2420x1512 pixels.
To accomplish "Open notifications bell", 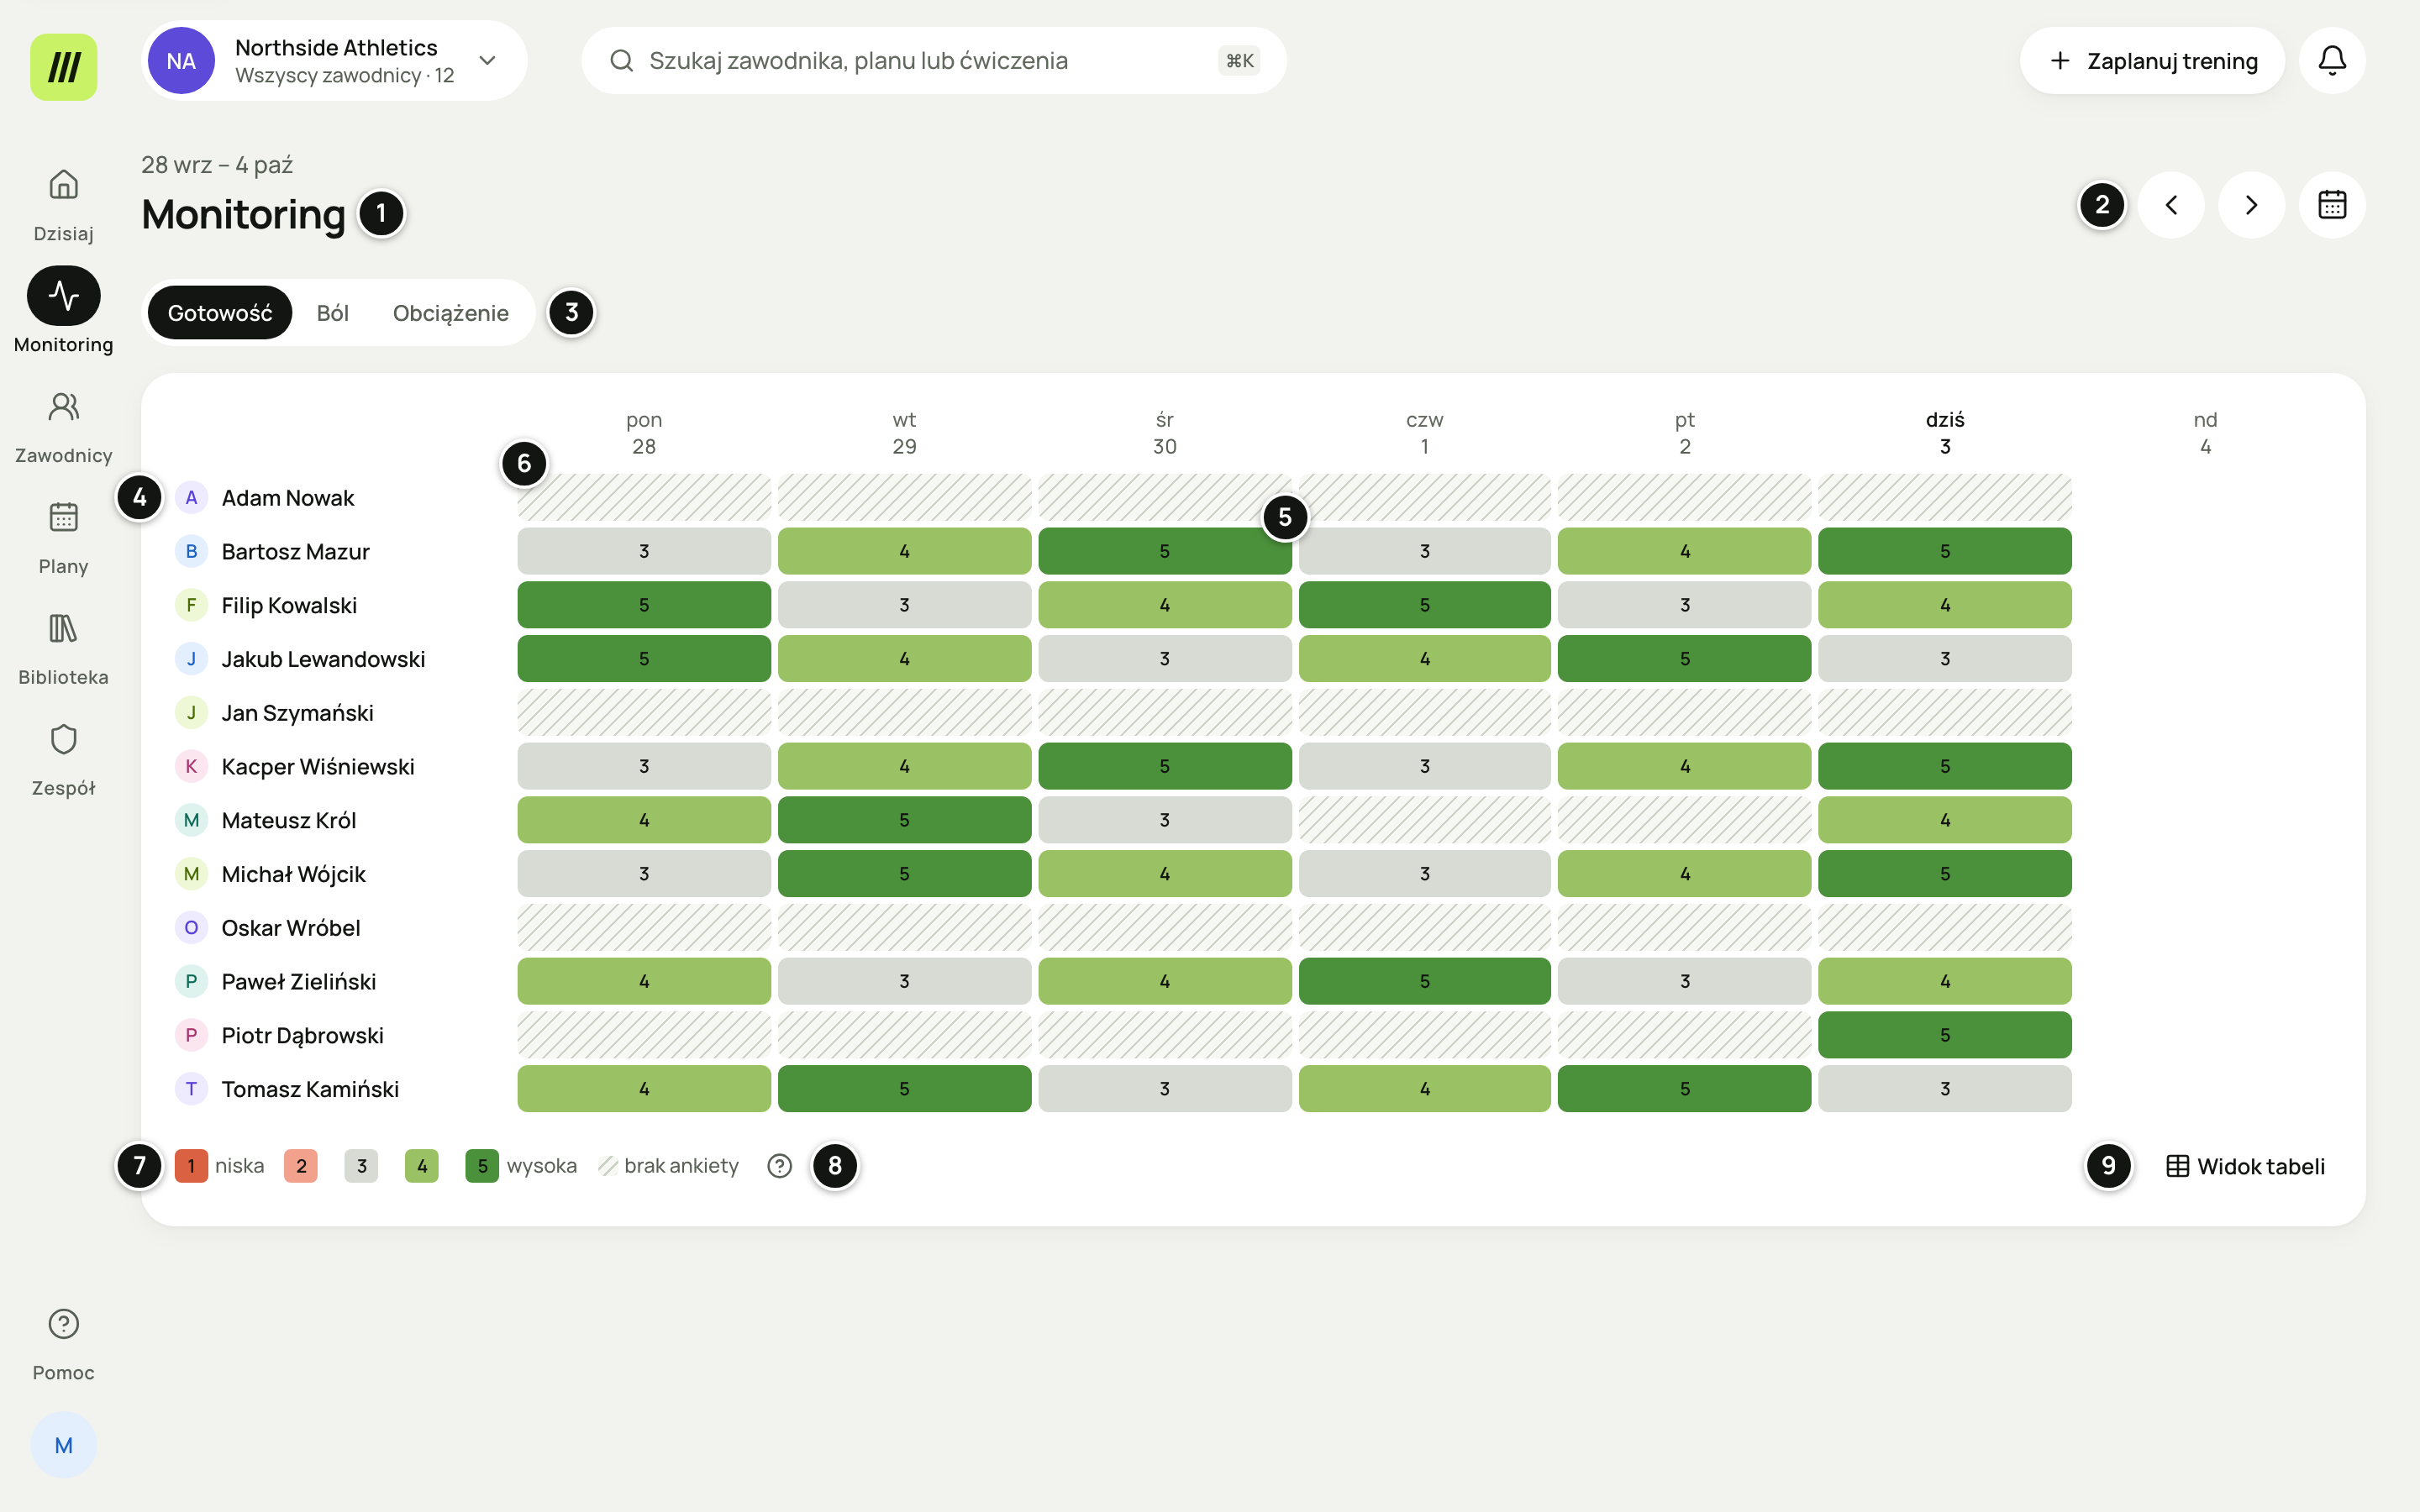I will [2332, 60].
